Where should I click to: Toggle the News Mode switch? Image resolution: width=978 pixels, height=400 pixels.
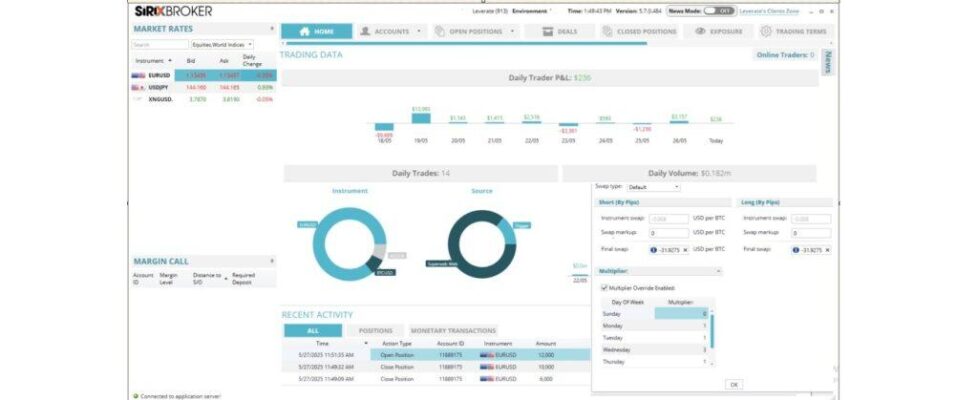718,11
